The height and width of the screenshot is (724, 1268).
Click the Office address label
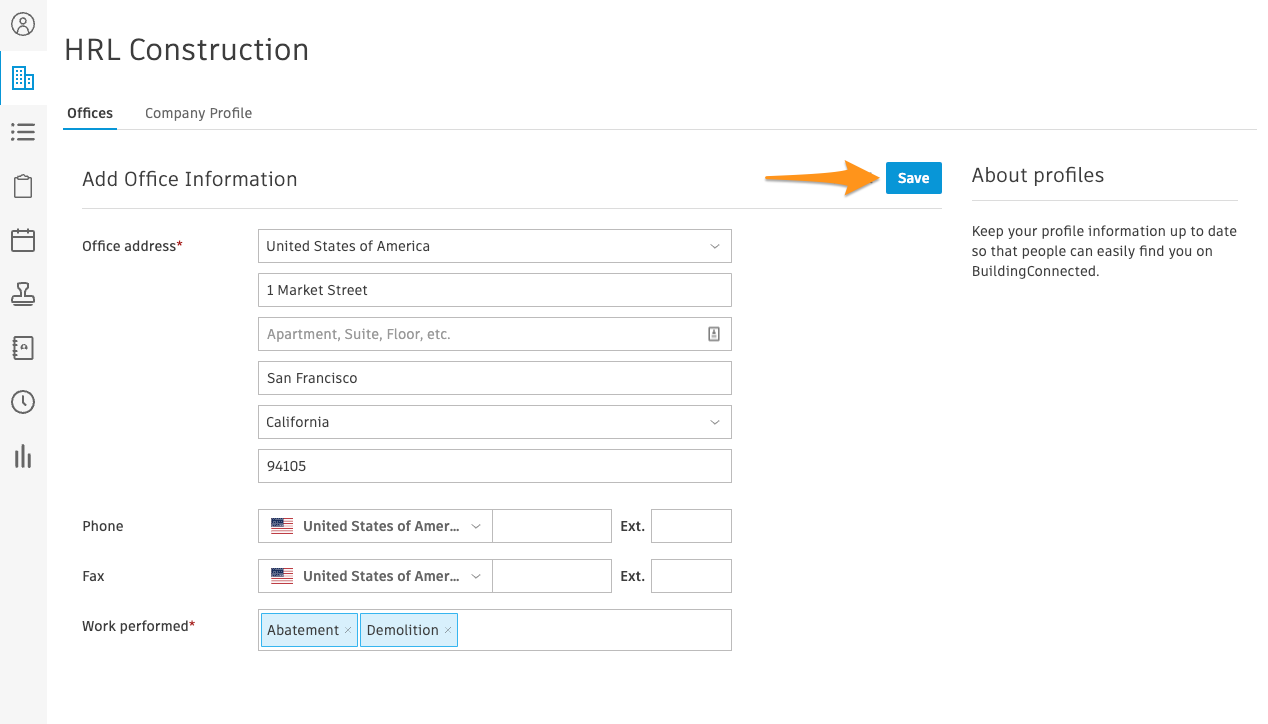coord(132,246)
